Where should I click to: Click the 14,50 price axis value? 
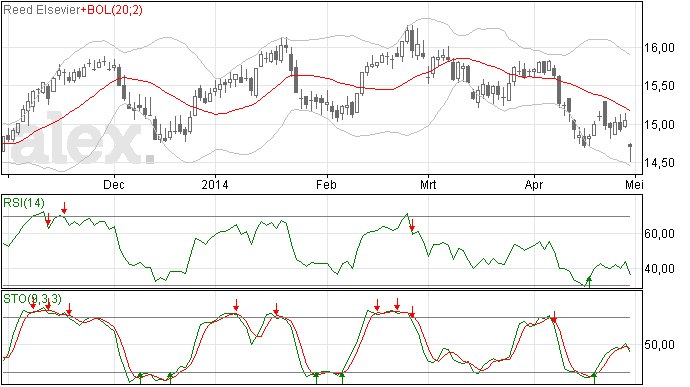click(659, 163)
